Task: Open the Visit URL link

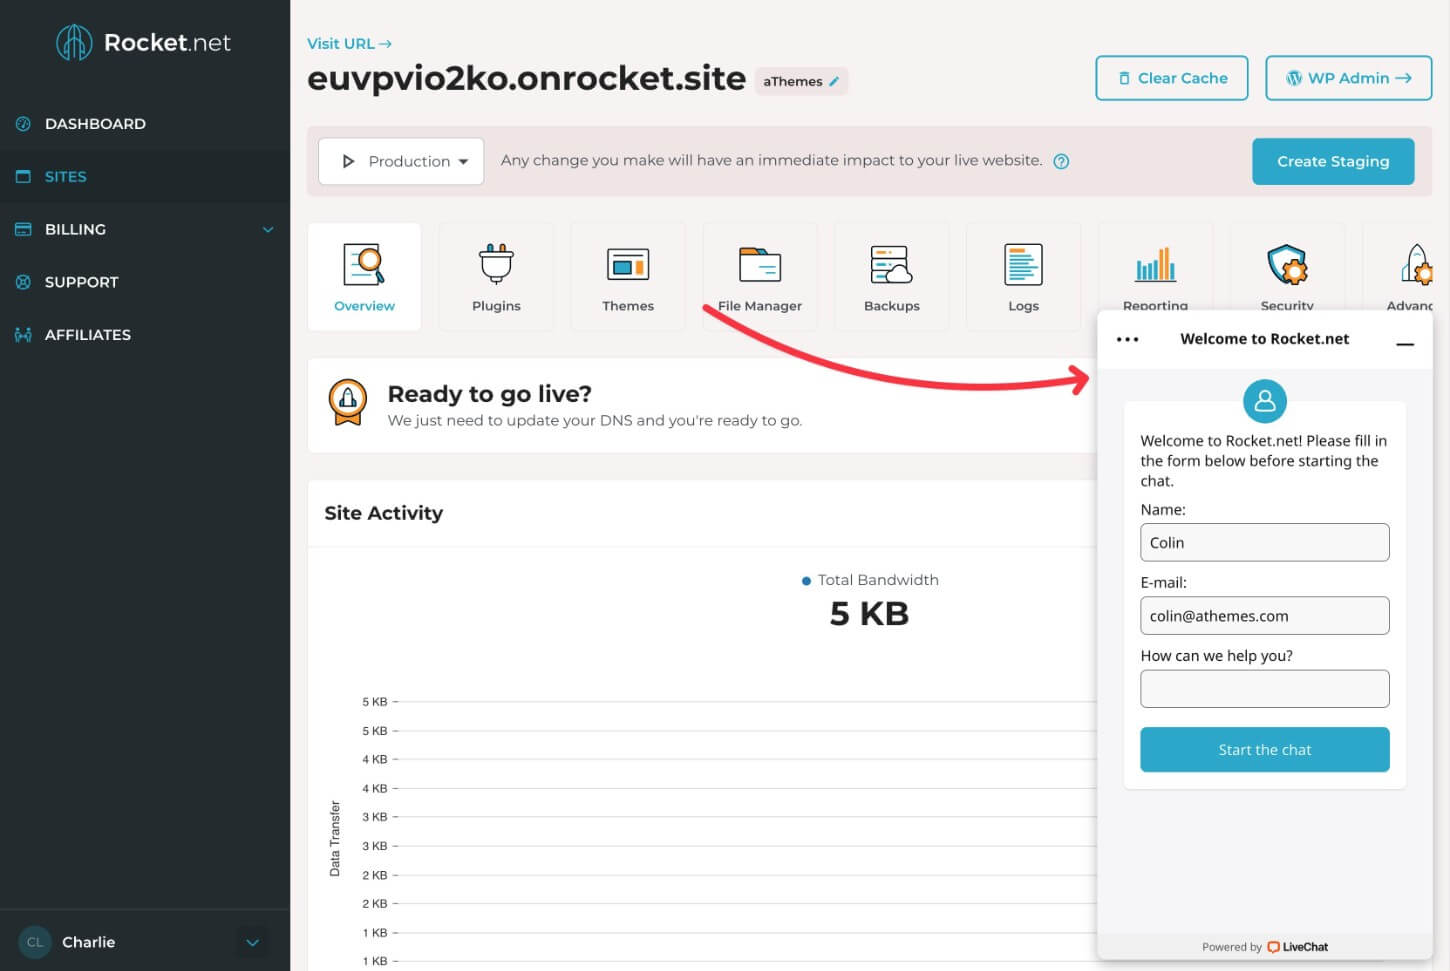Action: [x=349, y=44]
